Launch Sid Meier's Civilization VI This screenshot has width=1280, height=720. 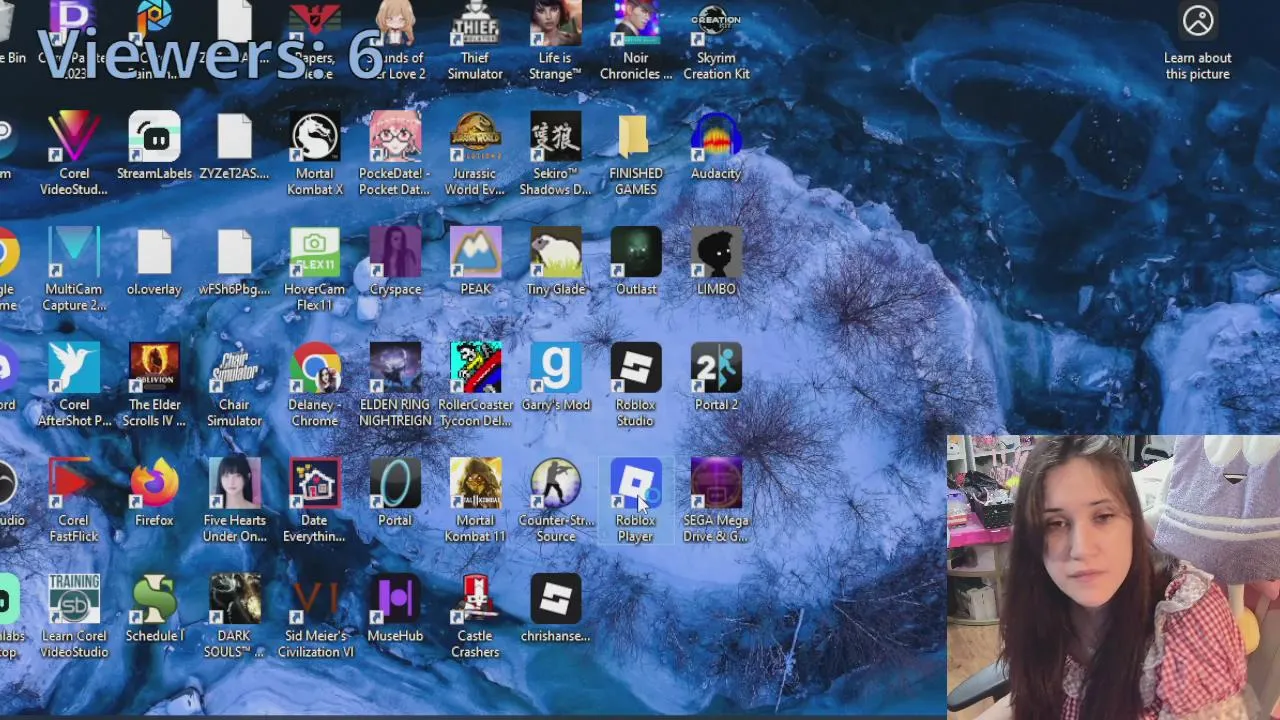(315, 616)
